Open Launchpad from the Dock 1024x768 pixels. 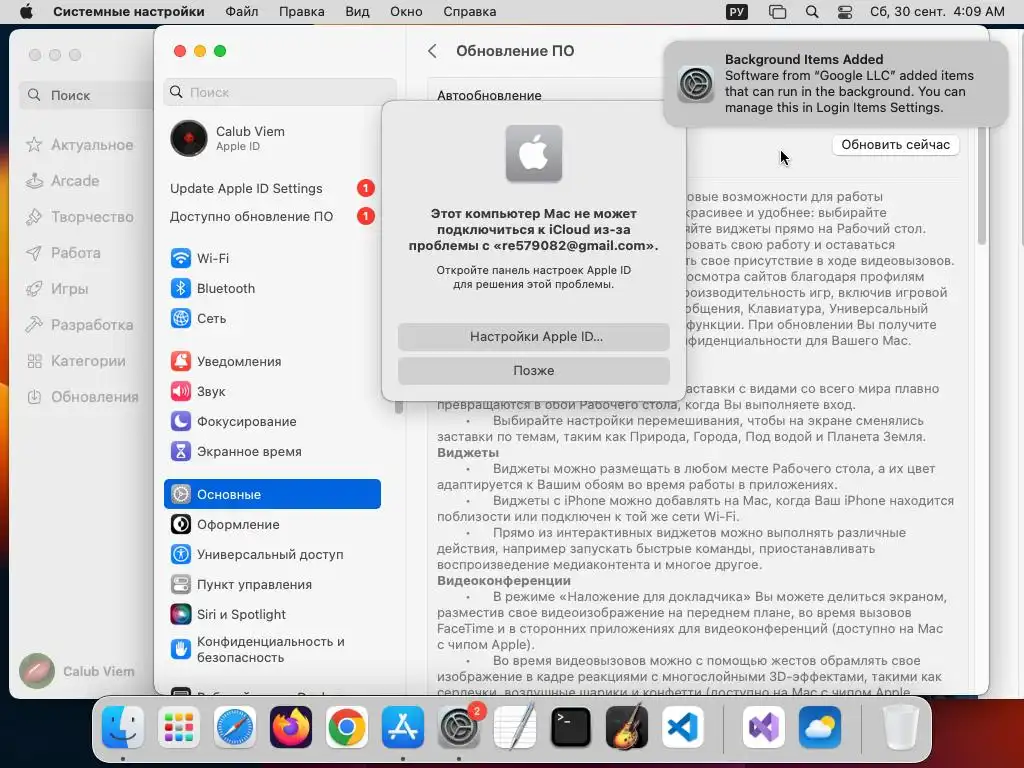pos(179,727)
